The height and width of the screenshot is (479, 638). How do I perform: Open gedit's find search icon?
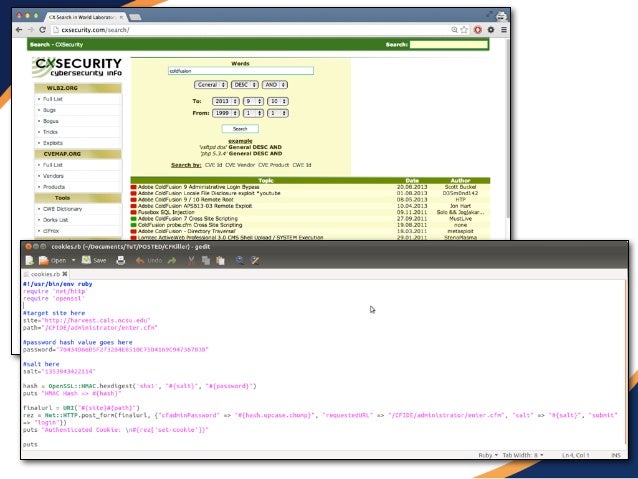(x=240, y=260)
